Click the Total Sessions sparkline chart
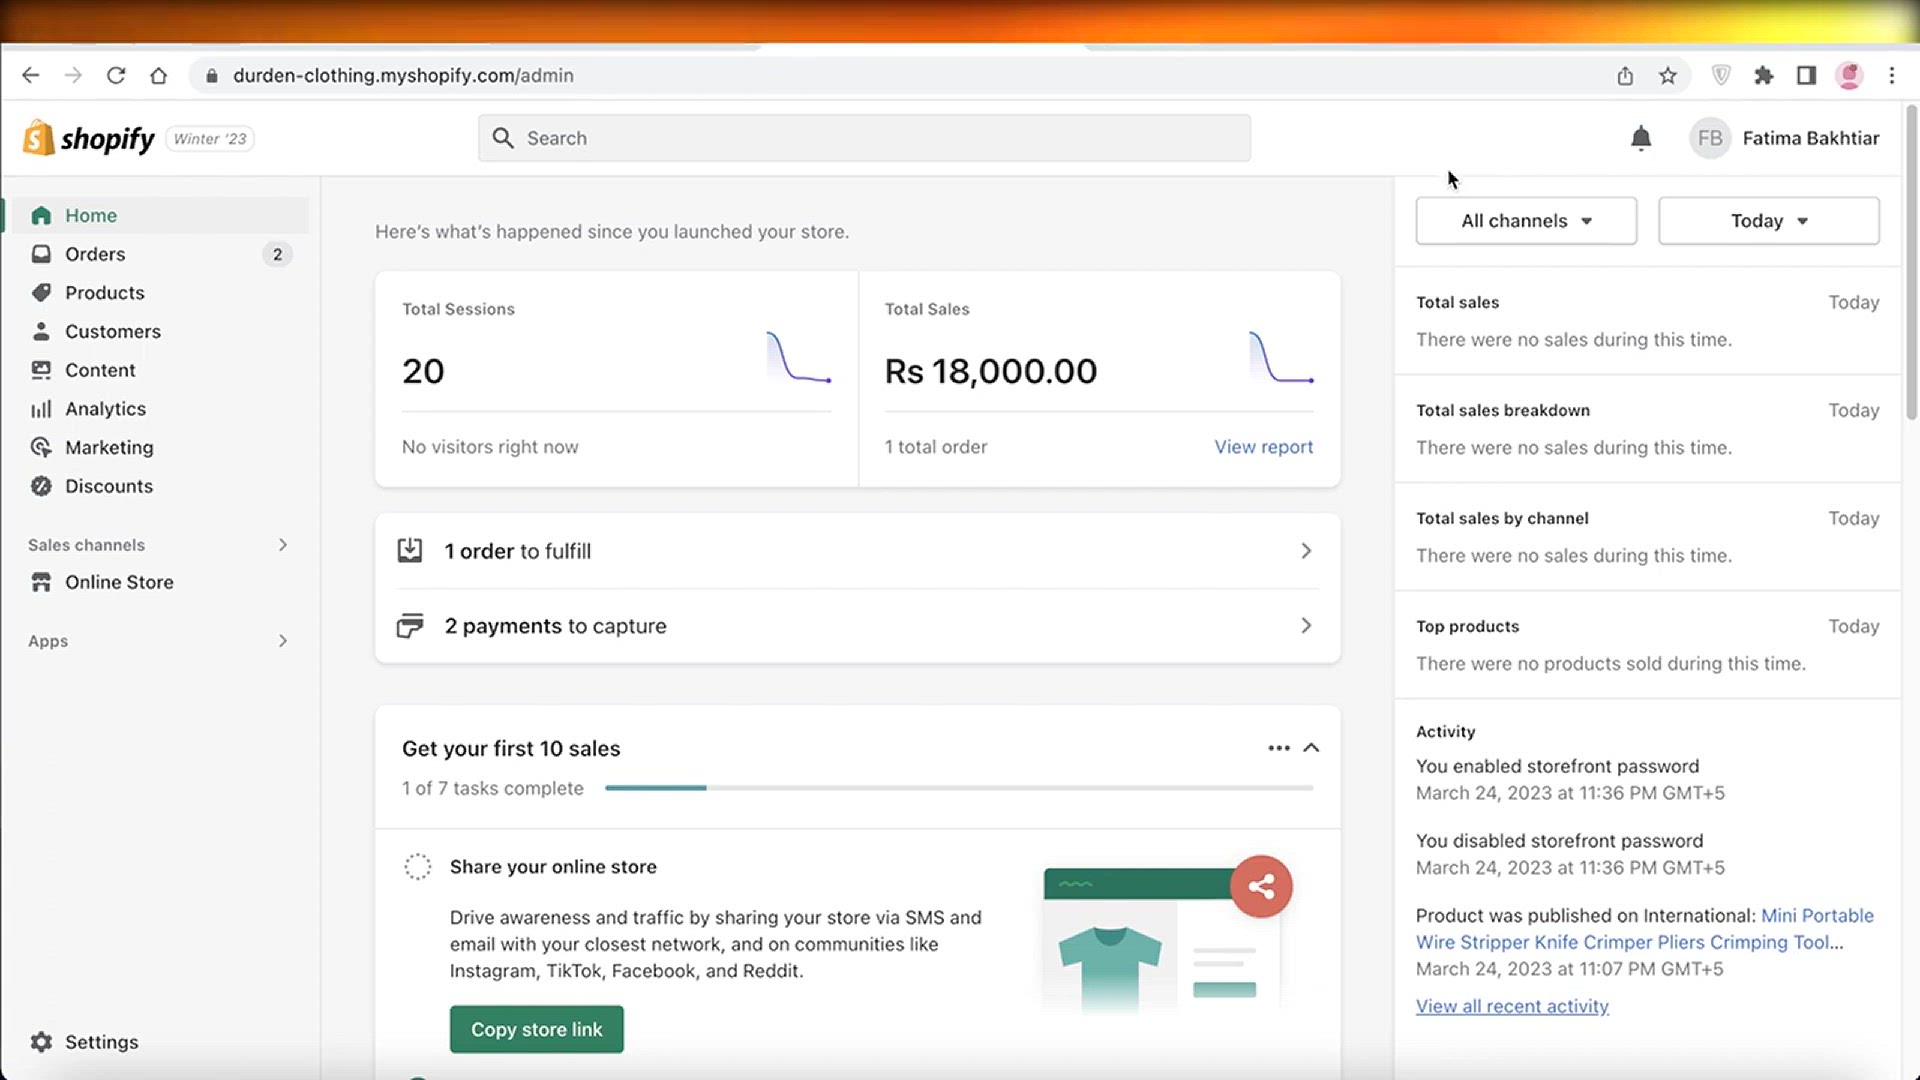The height and width of the screenshot is (1080, 1920). coord(798,357)
